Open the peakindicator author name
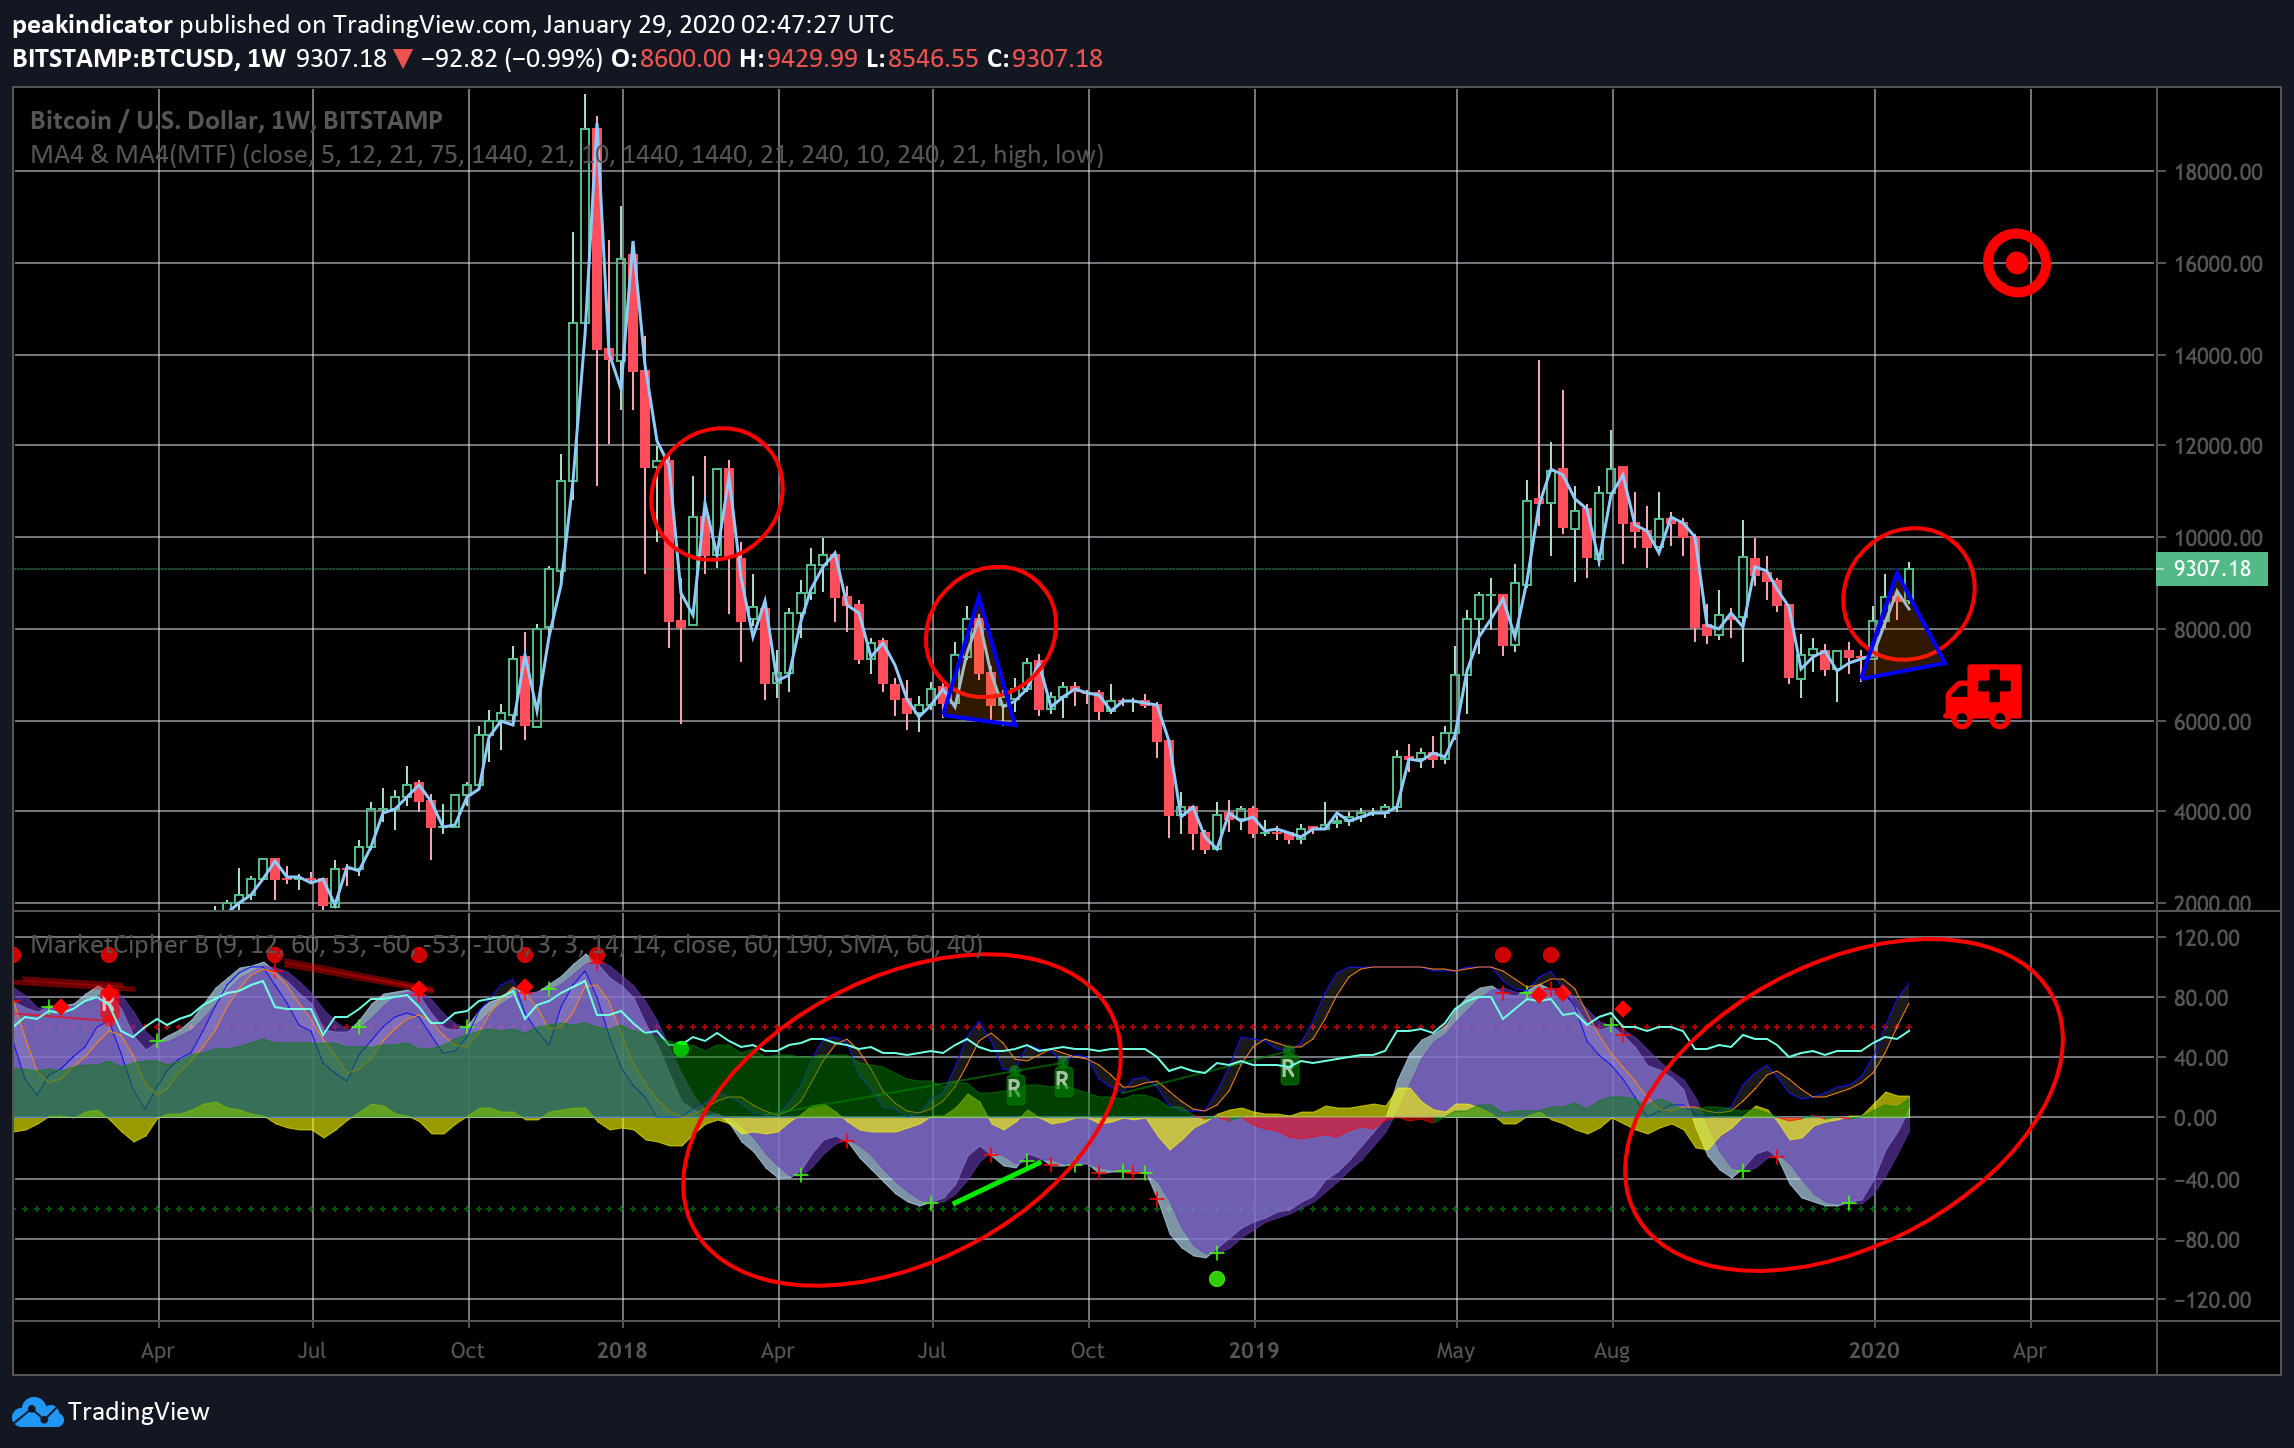 92,24
